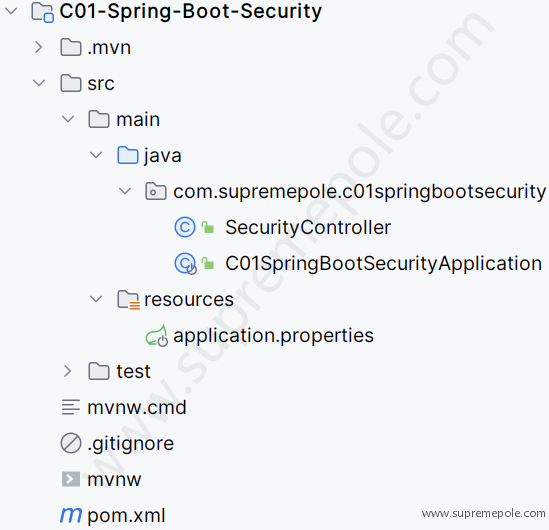The image size is (549, 530).
Task: Click the C01SpringBootSecurityApplication runnable class icon
Action: point(186,263)
